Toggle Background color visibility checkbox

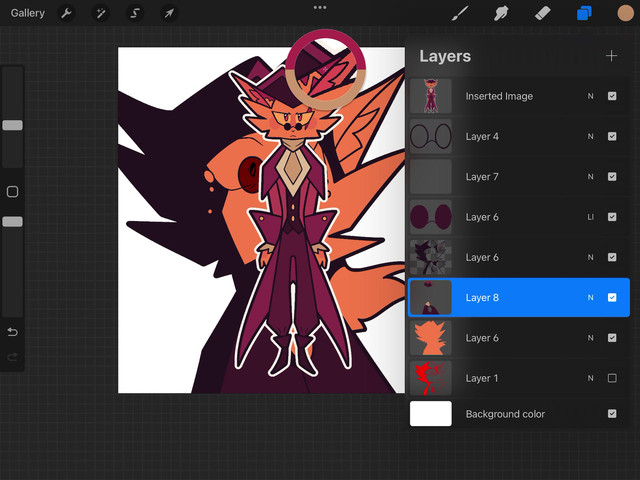click(612, 414)
